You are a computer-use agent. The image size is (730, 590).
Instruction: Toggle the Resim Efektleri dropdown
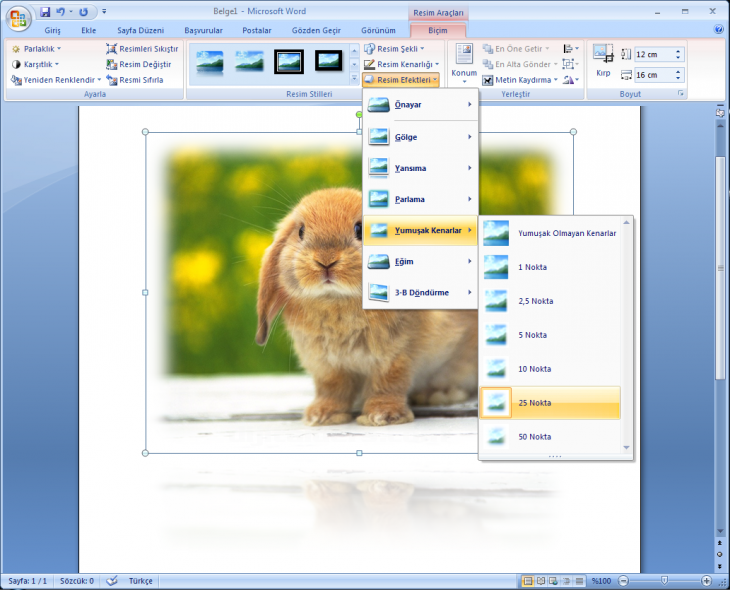(x=401, y=80)
